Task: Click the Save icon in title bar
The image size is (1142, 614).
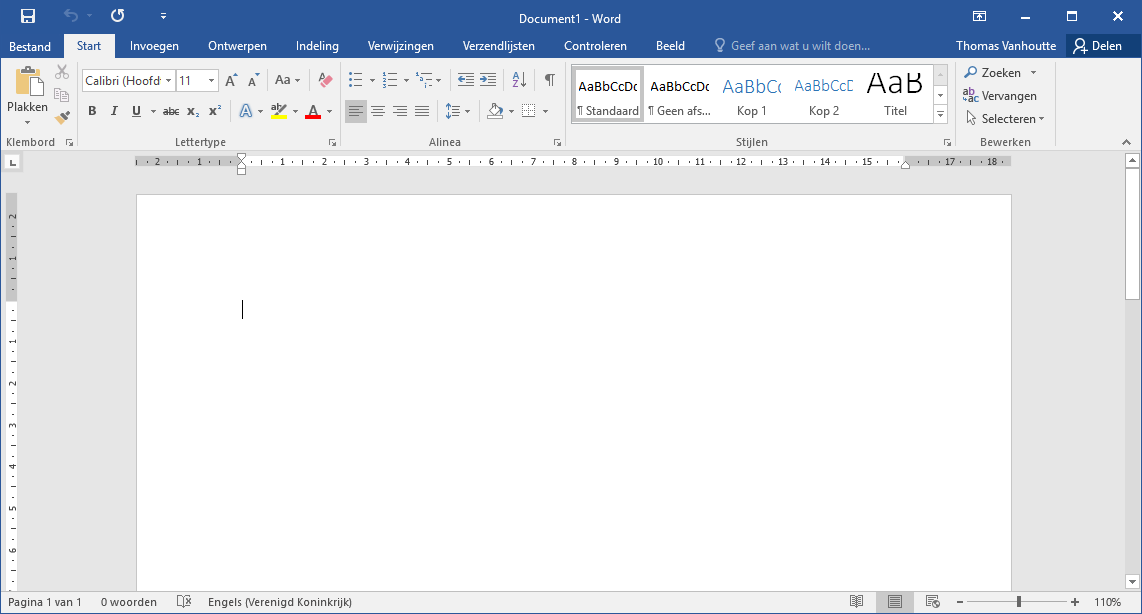Action: click(x=28, y=16)
